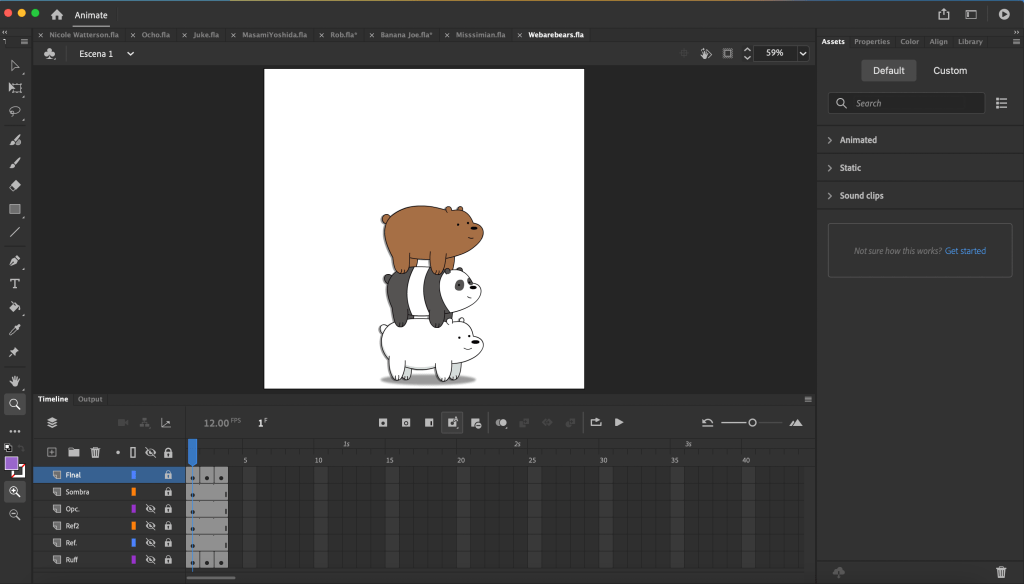Open the Ocho.fla document tab

coord(155,35)
